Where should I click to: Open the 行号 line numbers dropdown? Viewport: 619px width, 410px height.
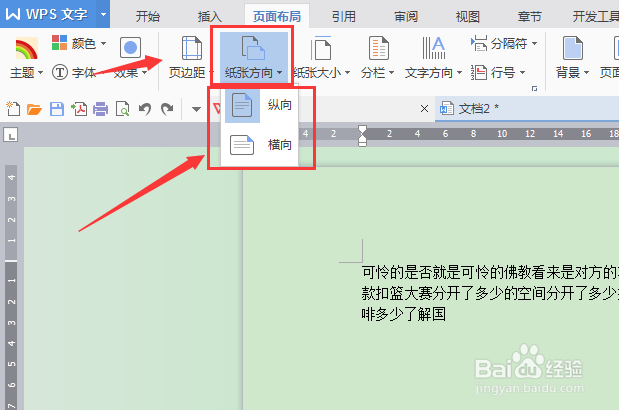(x=498, y=72)
